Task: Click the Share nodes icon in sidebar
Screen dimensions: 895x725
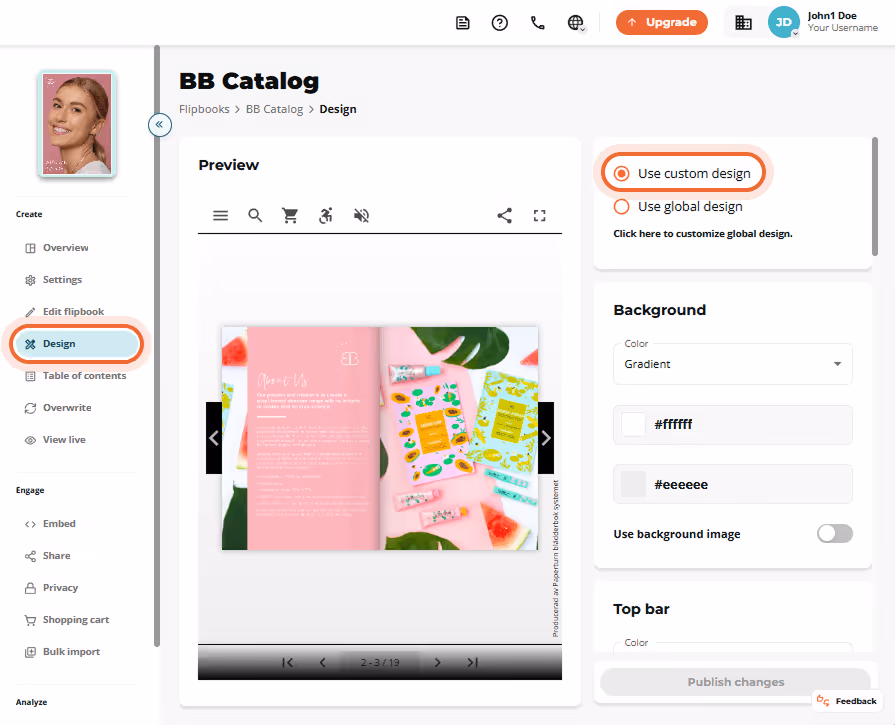Action: (x=30, y=556)
